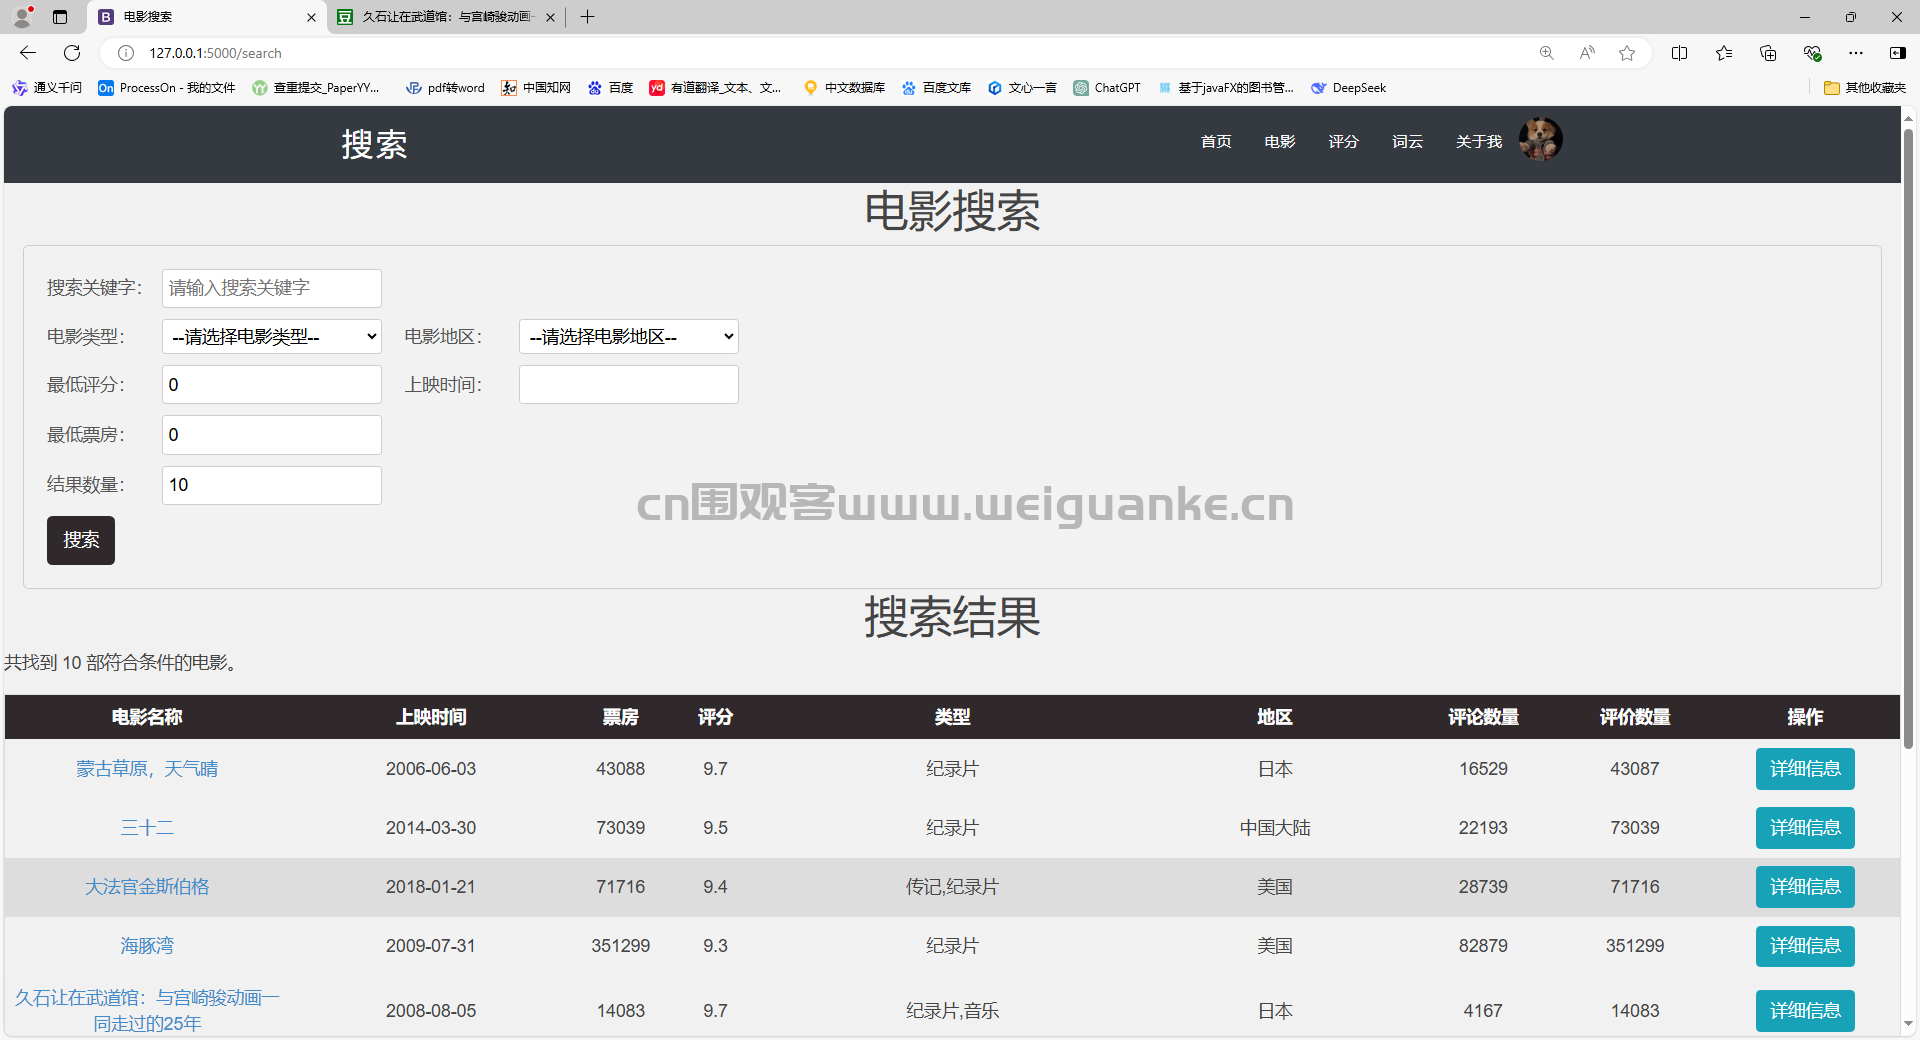Open browser essentials heart icon
The image size is (1920, 1040).
click(1812, 53)
